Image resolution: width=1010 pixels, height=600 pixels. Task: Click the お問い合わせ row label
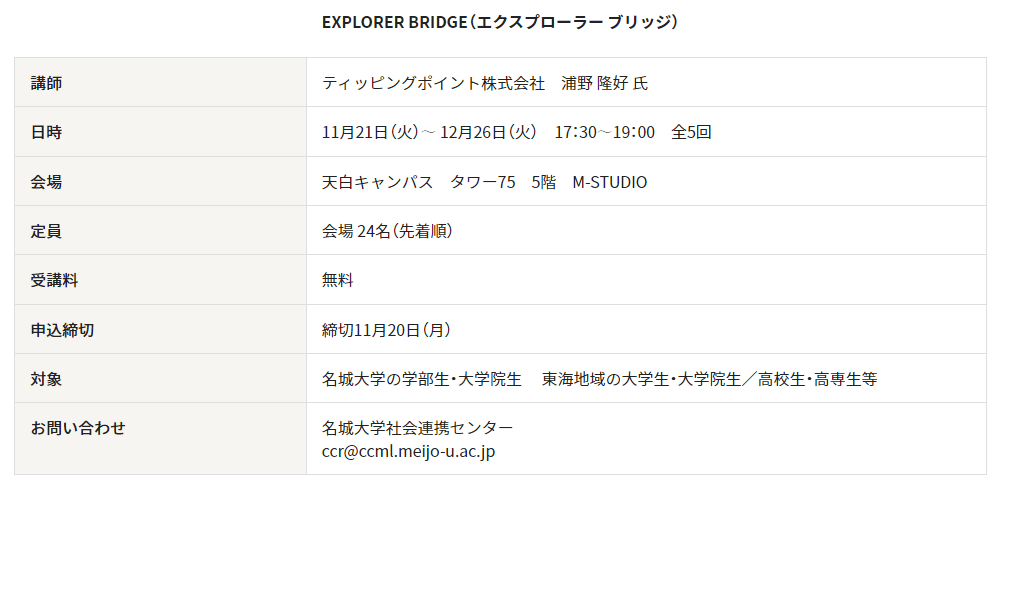(78, 428)
